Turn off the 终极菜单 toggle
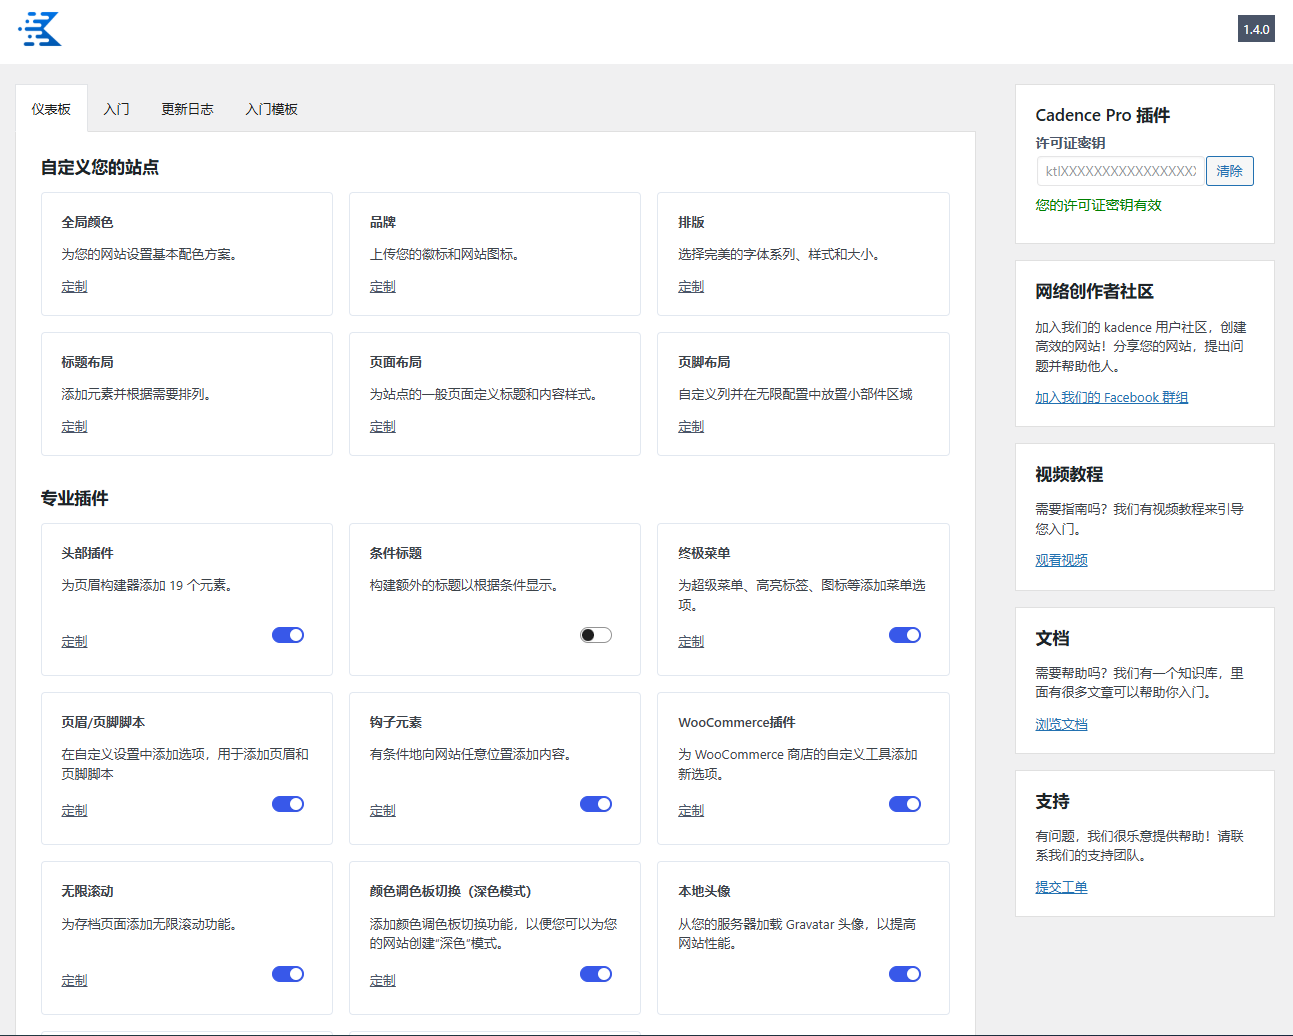The height and width of the screenshot is (1036, 1293). pos(905,635)
